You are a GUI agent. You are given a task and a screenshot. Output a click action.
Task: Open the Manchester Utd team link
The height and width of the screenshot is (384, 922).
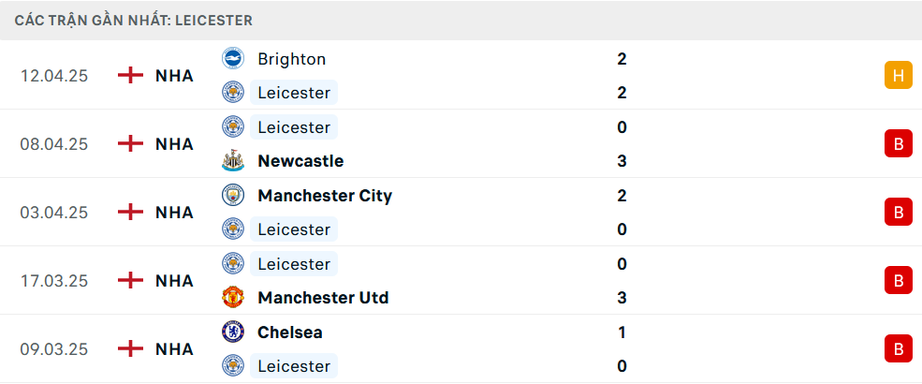[x=323, y=298]
